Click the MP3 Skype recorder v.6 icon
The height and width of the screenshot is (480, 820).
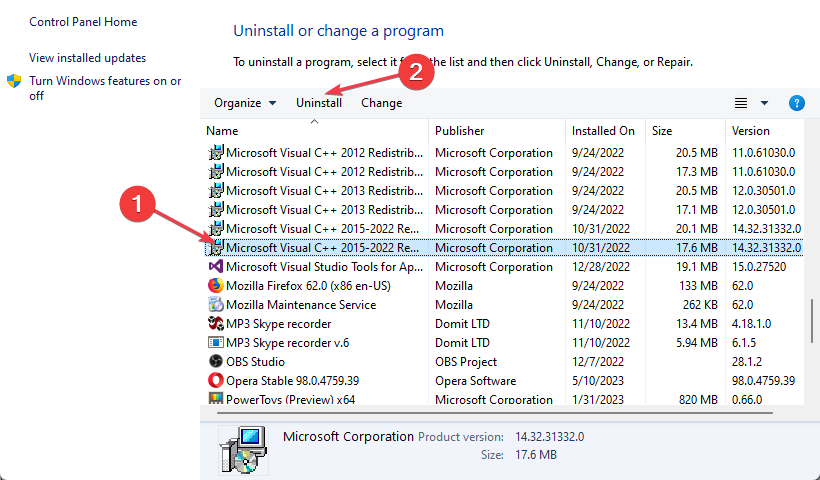[215, 342]
